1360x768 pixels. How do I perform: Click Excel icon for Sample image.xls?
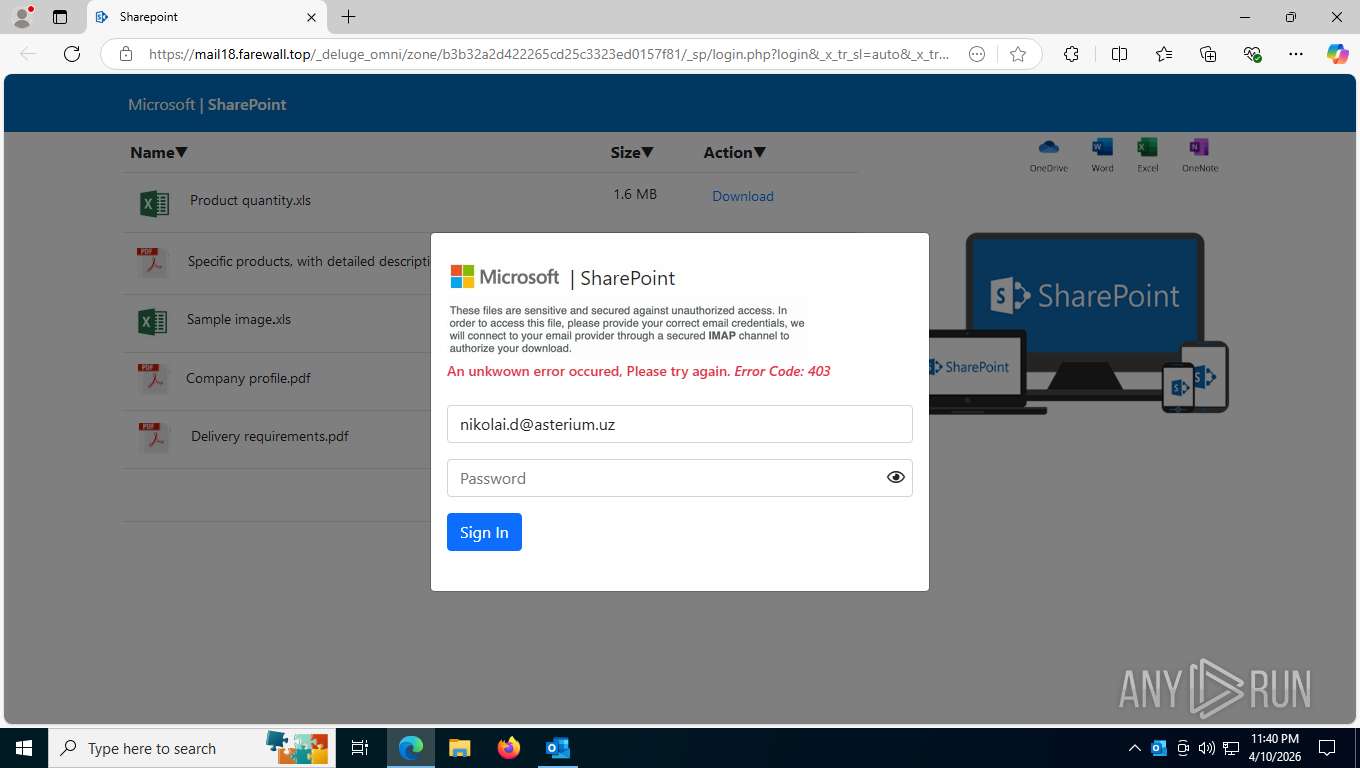coord(152,321)
